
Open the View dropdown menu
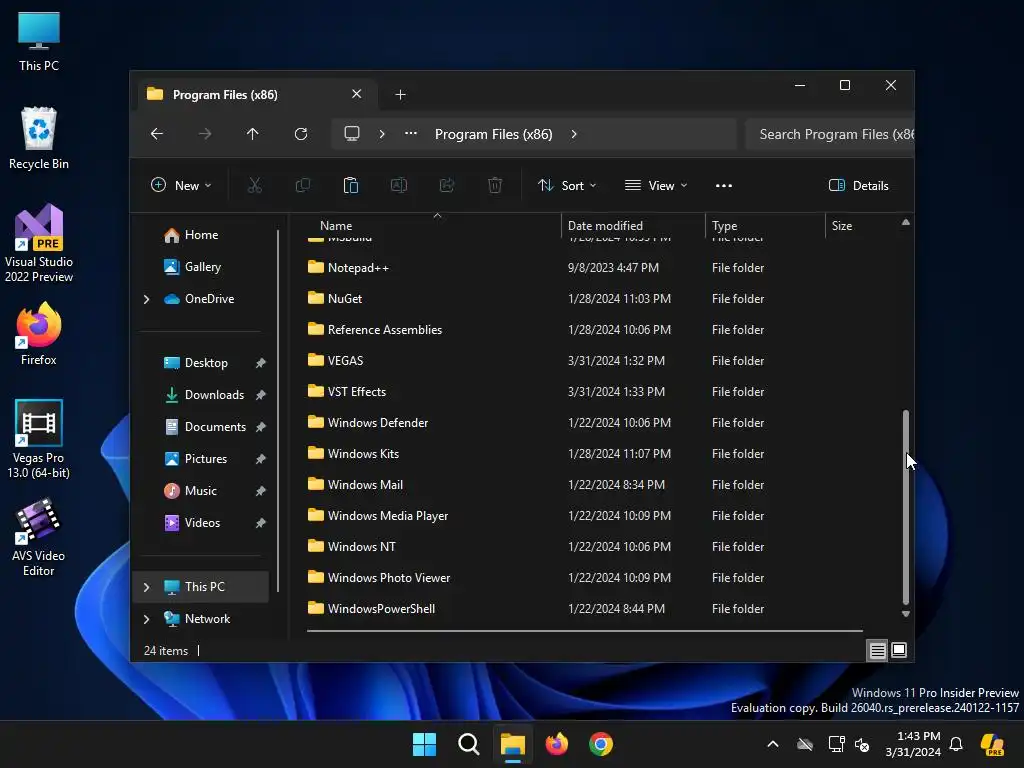pos(656,185)
